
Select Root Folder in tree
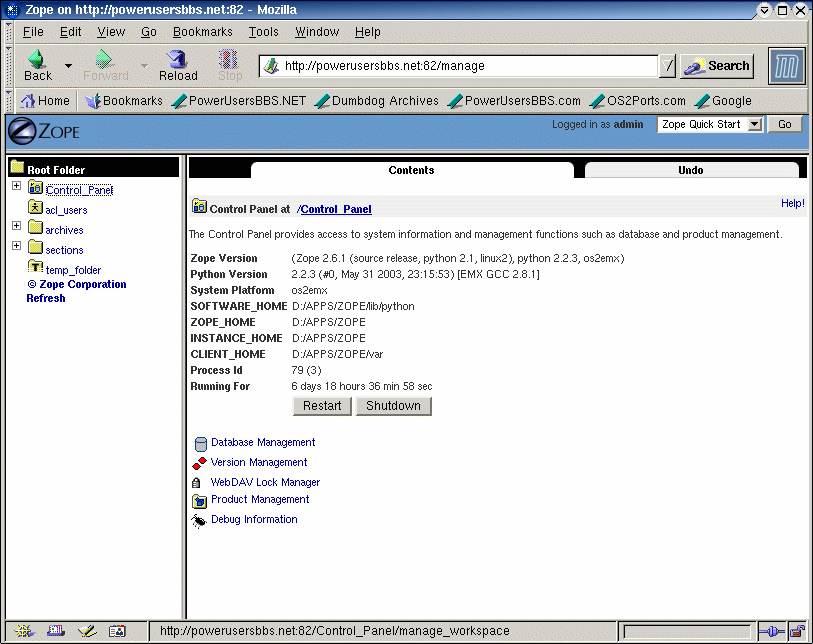coord(56,170)
